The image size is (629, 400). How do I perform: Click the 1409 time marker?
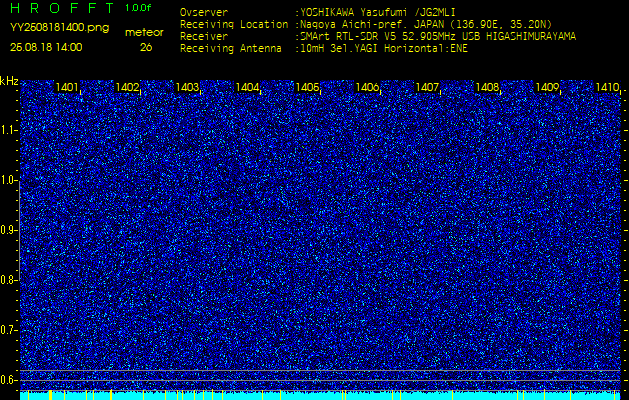pyautogui.click(x=548, y=87)
